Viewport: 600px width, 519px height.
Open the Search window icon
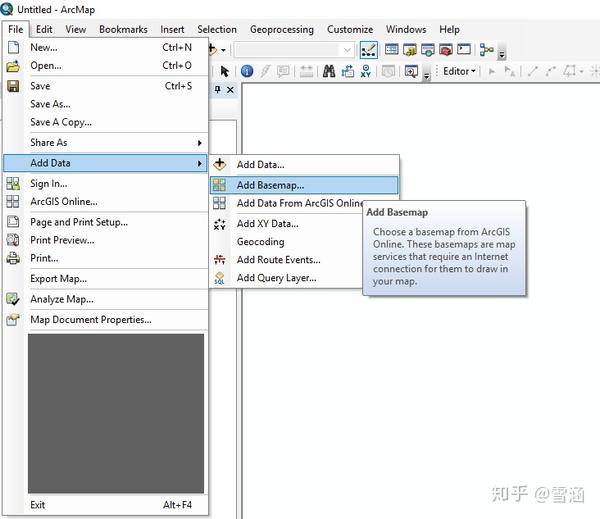click(x=428, y=50)
